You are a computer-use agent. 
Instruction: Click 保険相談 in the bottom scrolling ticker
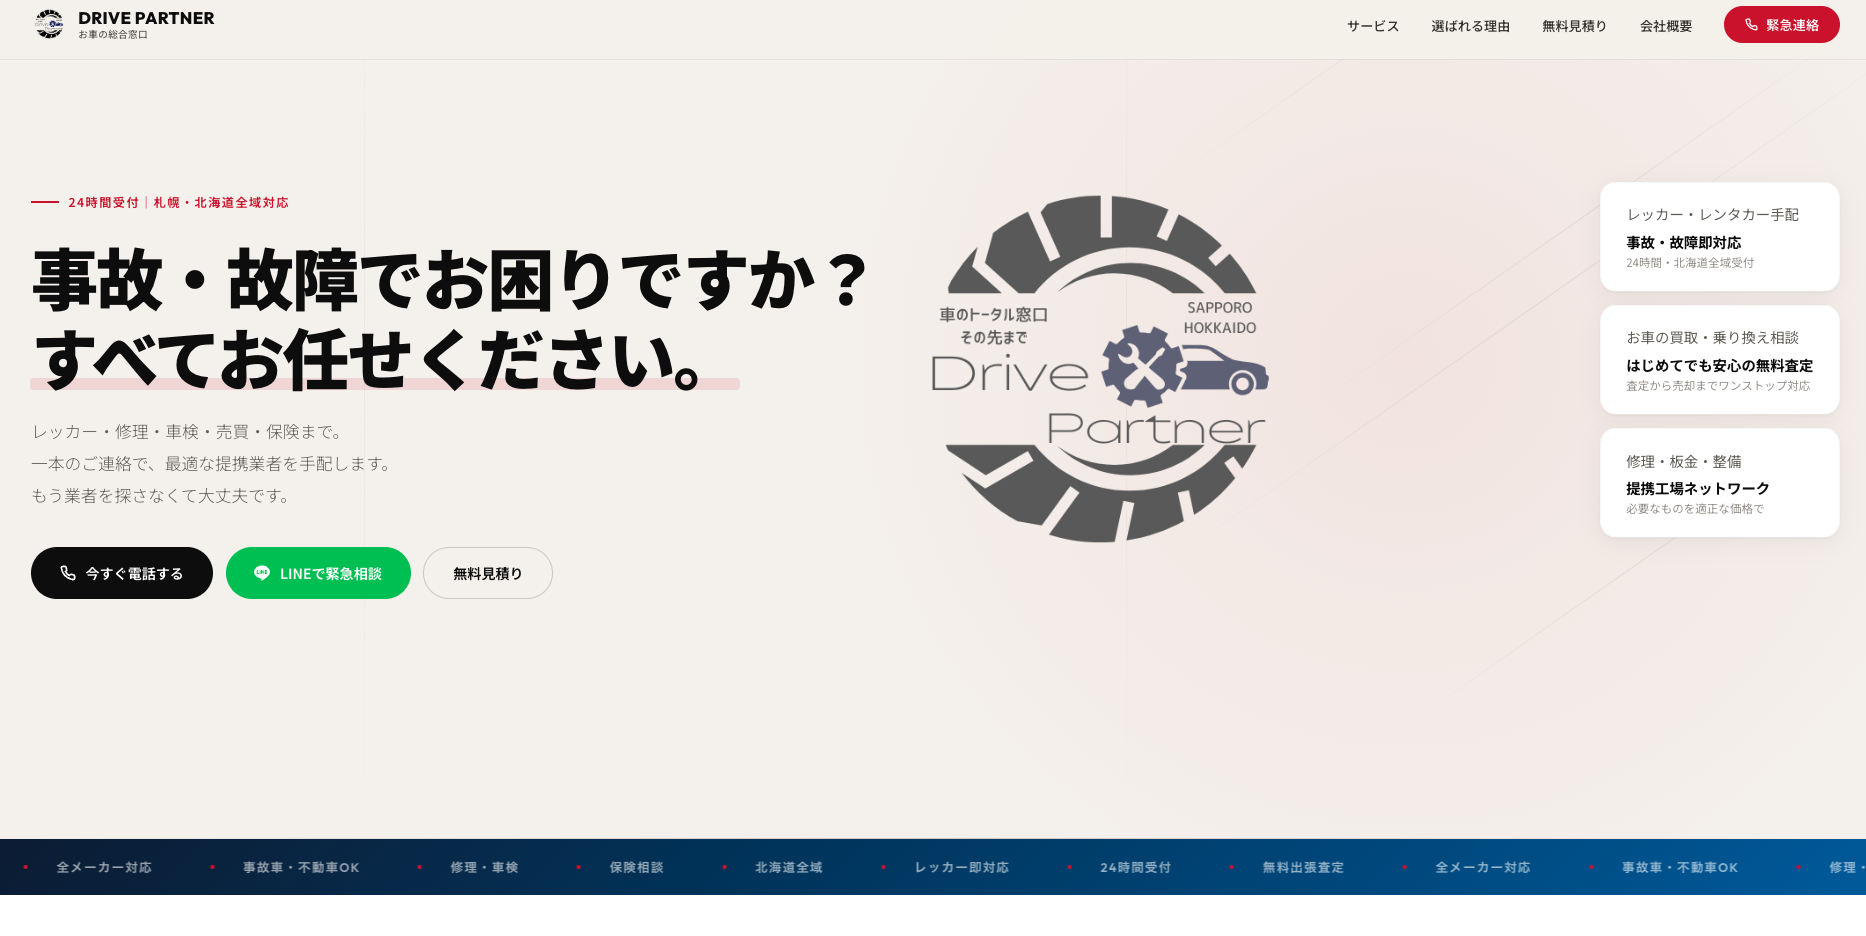(x=636, y=867)
